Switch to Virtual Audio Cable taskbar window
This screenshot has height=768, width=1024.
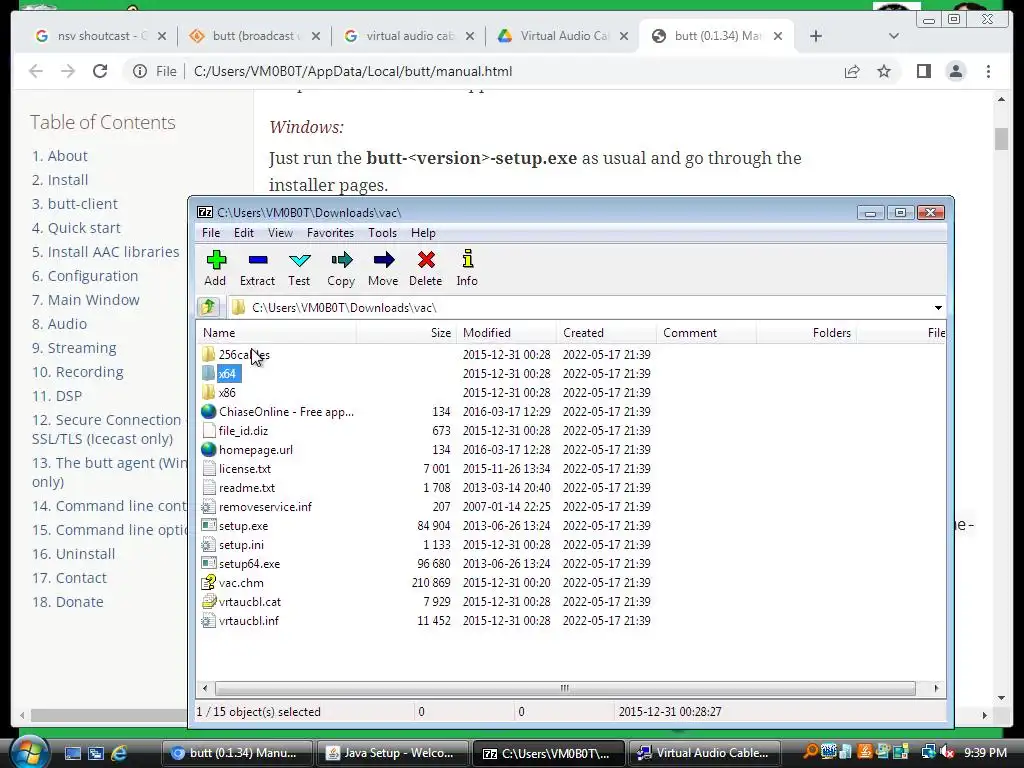click(x=705, y=753)
